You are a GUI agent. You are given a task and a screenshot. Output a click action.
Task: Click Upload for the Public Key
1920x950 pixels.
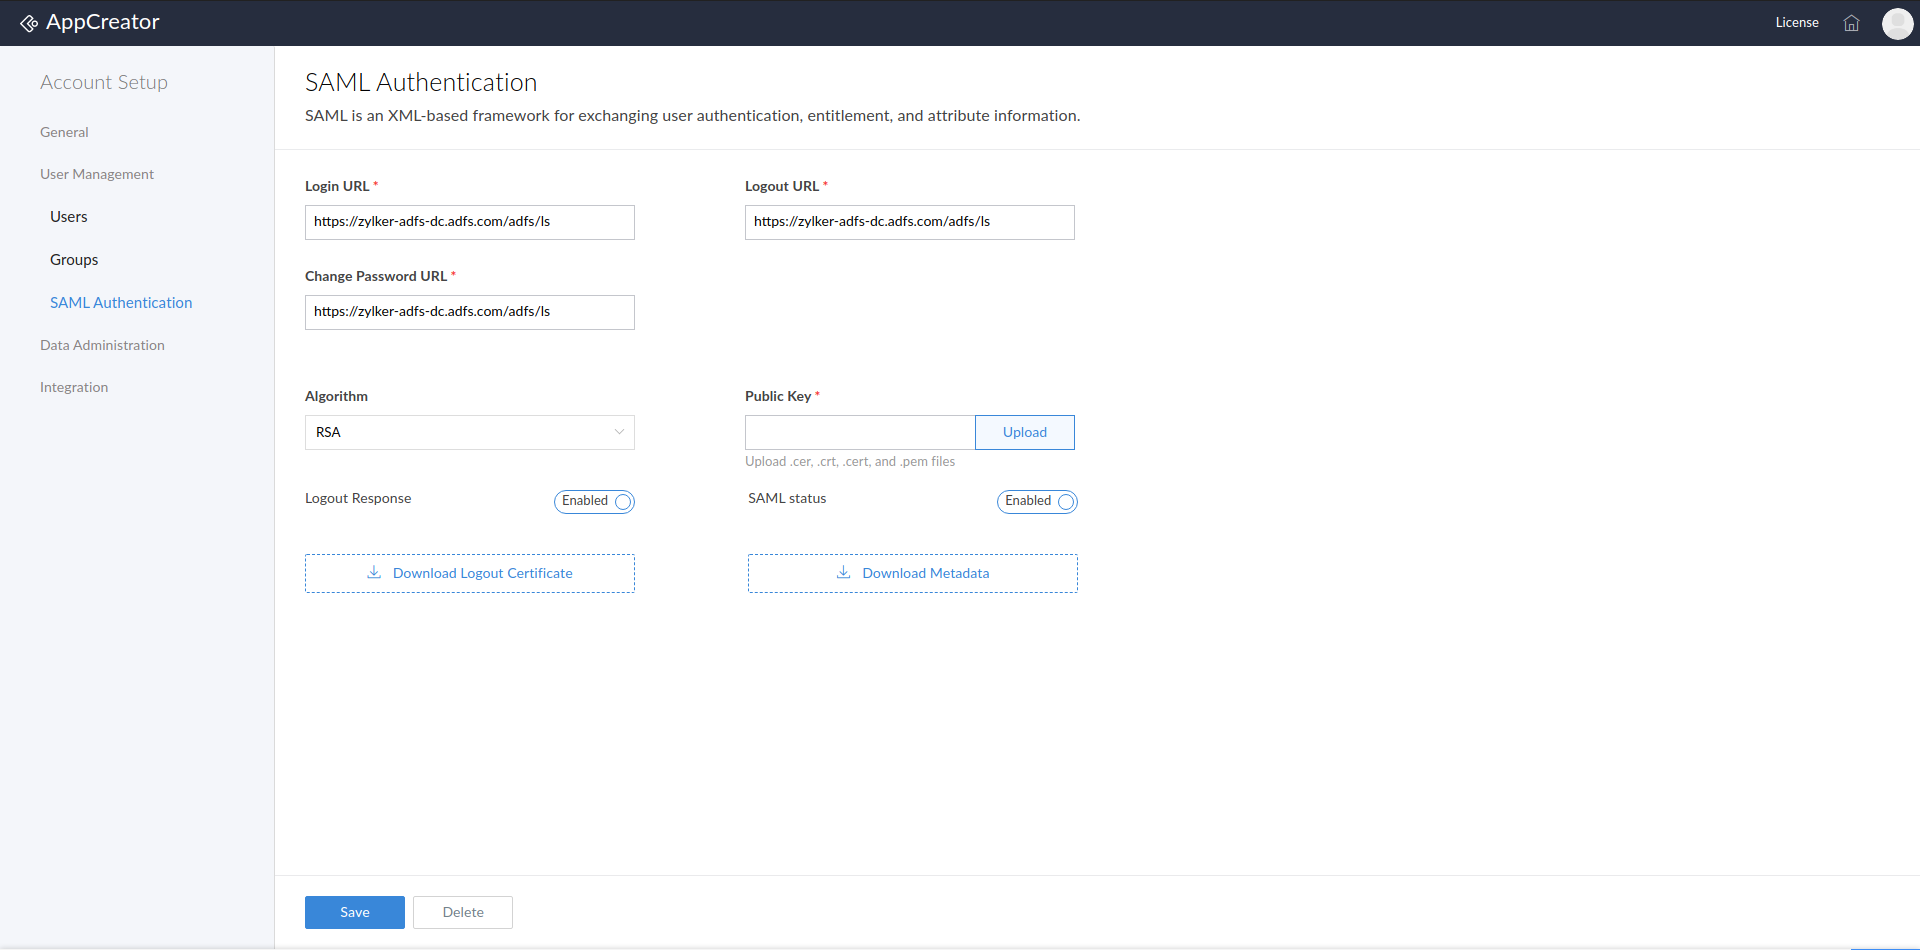tap(1025, 432)
